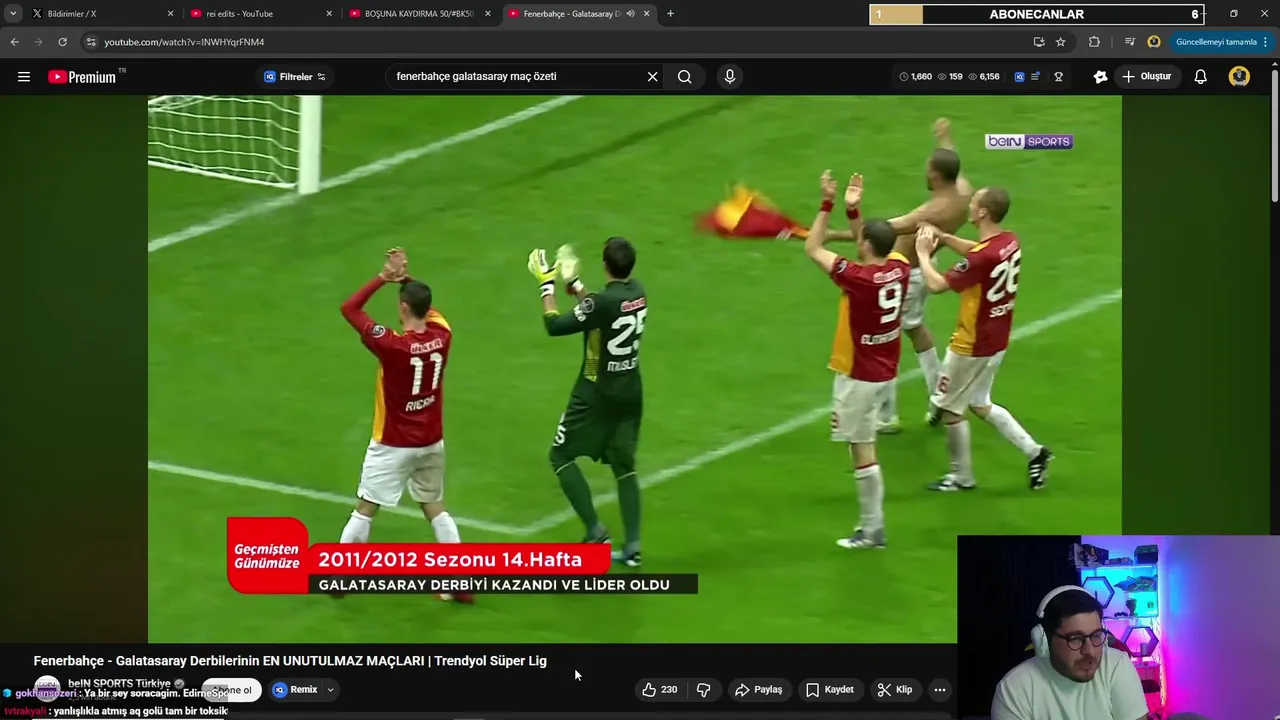
Task: Close the BOŞUNA KAYDIRMA tab
Action: pyautogui.click(x=488, y=14)
